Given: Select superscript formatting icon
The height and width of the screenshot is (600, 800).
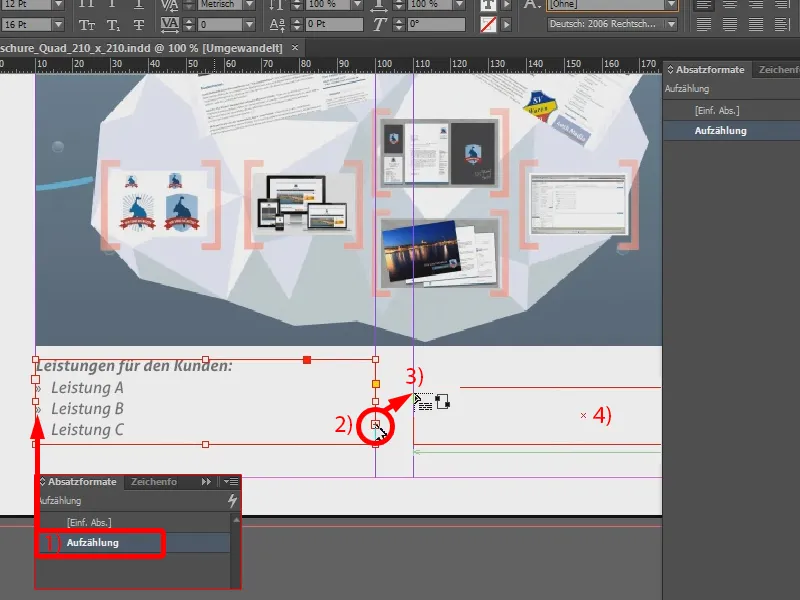Looking at the screenshot, I should coord(112,6).
